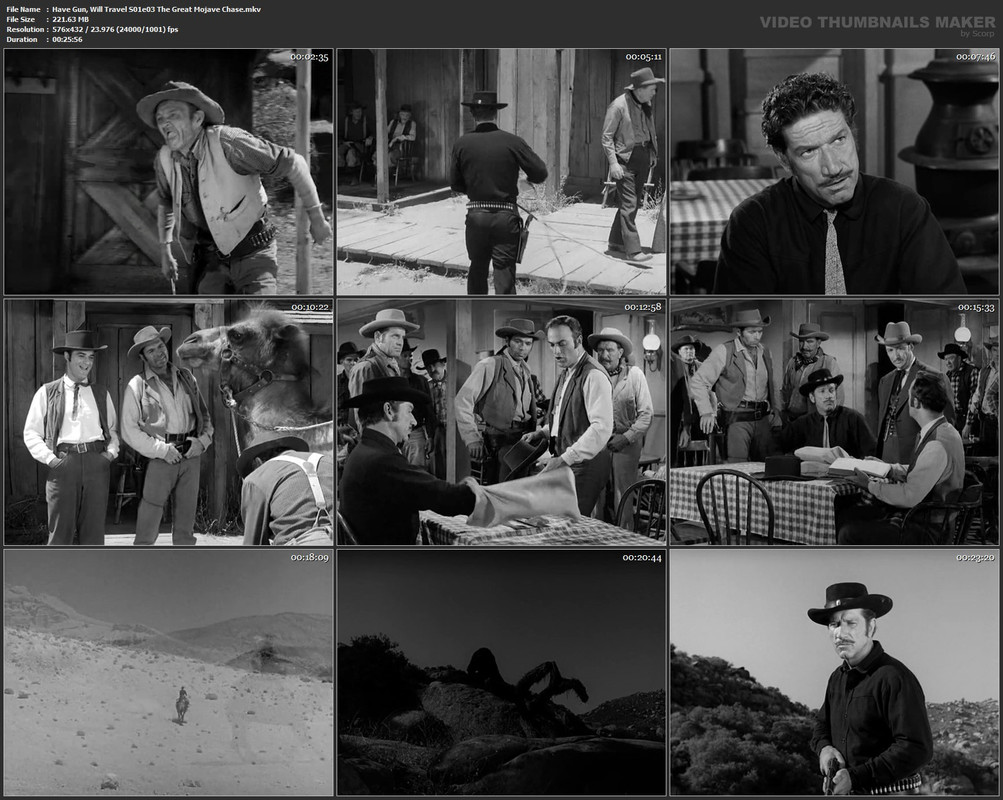
Task: Click the timestamp '00:12:58'
Action: click(x=643, y=307)
